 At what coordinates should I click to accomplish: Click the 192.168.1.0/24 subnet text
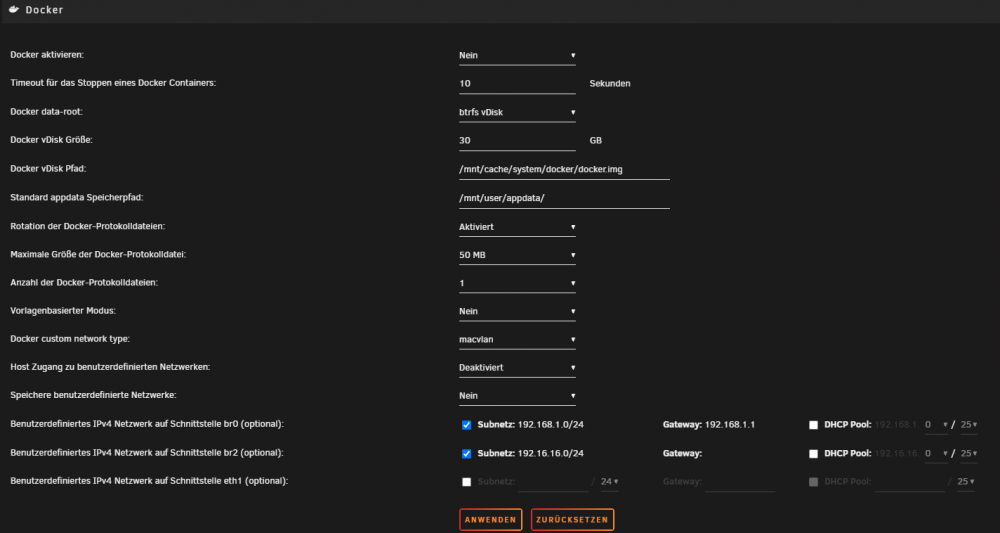551,425
